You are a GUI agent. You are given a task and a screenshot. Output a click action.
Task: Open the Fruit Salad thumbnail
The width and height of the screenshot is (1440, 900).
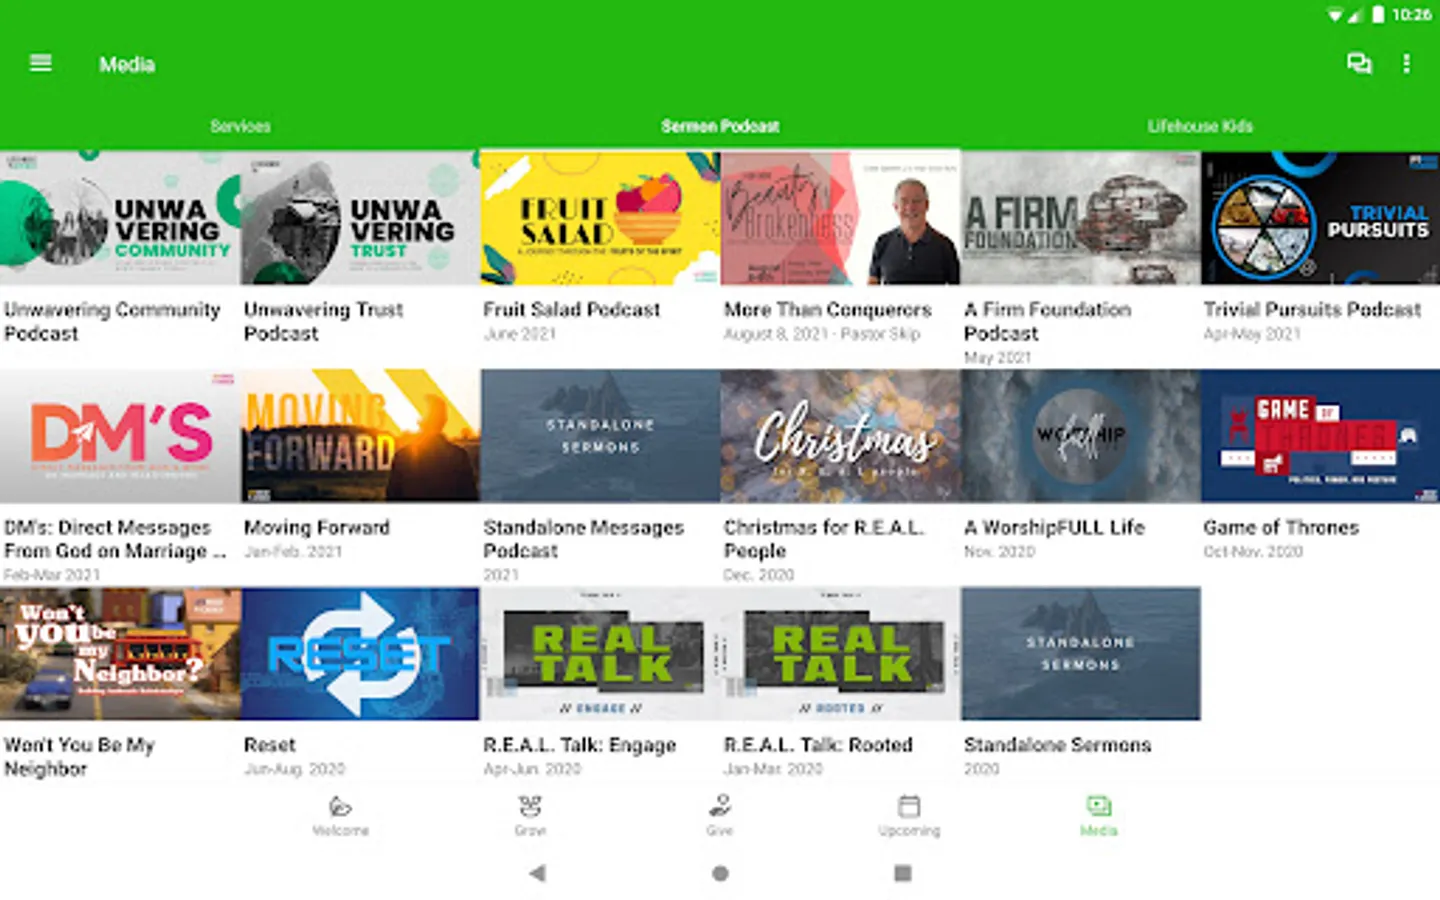pyautogui.click(x=600, y=218)
